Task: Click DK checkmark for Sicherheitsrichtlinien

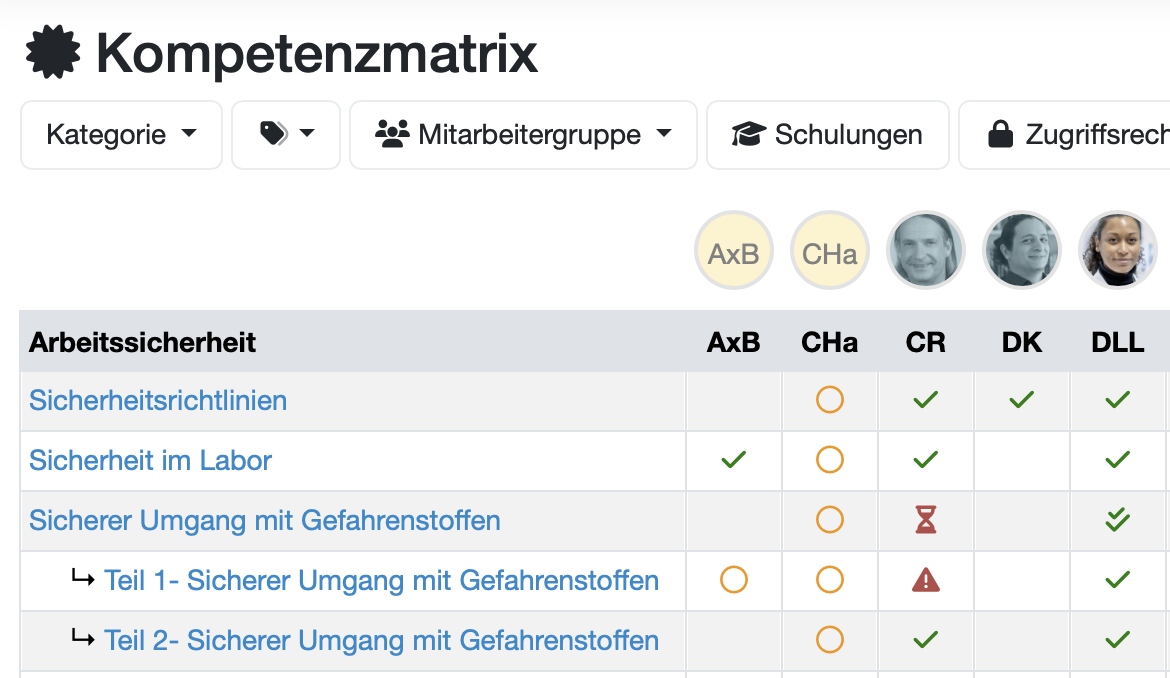Action: [x=1021, y=400]
